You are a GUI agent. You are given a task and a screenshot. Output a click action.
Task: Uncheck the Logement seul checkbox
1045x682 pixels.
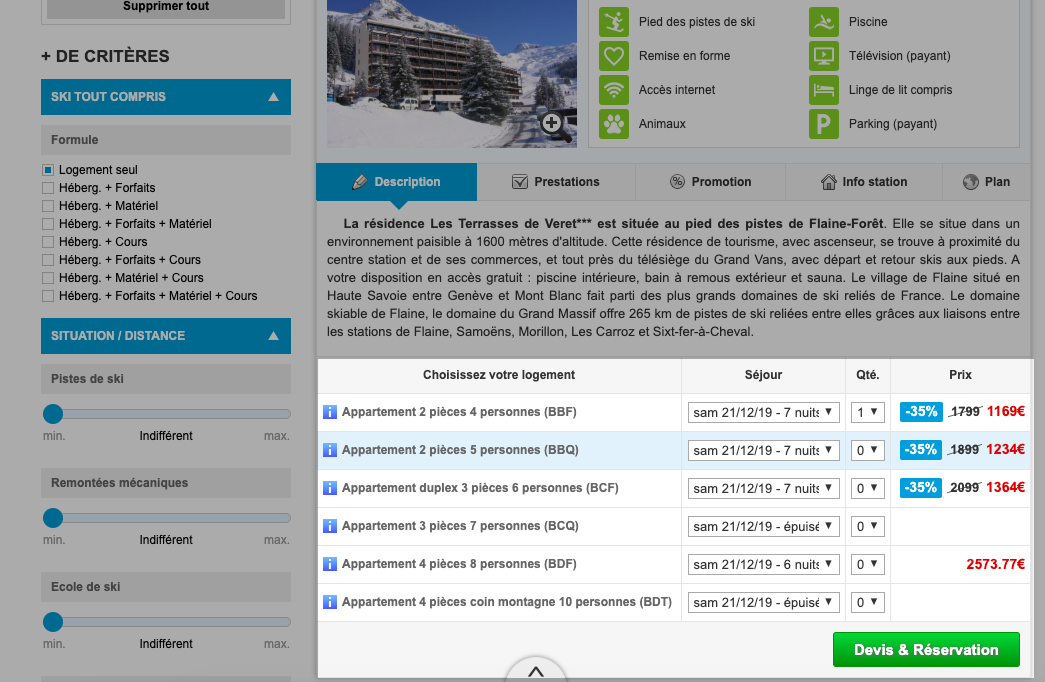coord(48,170)
